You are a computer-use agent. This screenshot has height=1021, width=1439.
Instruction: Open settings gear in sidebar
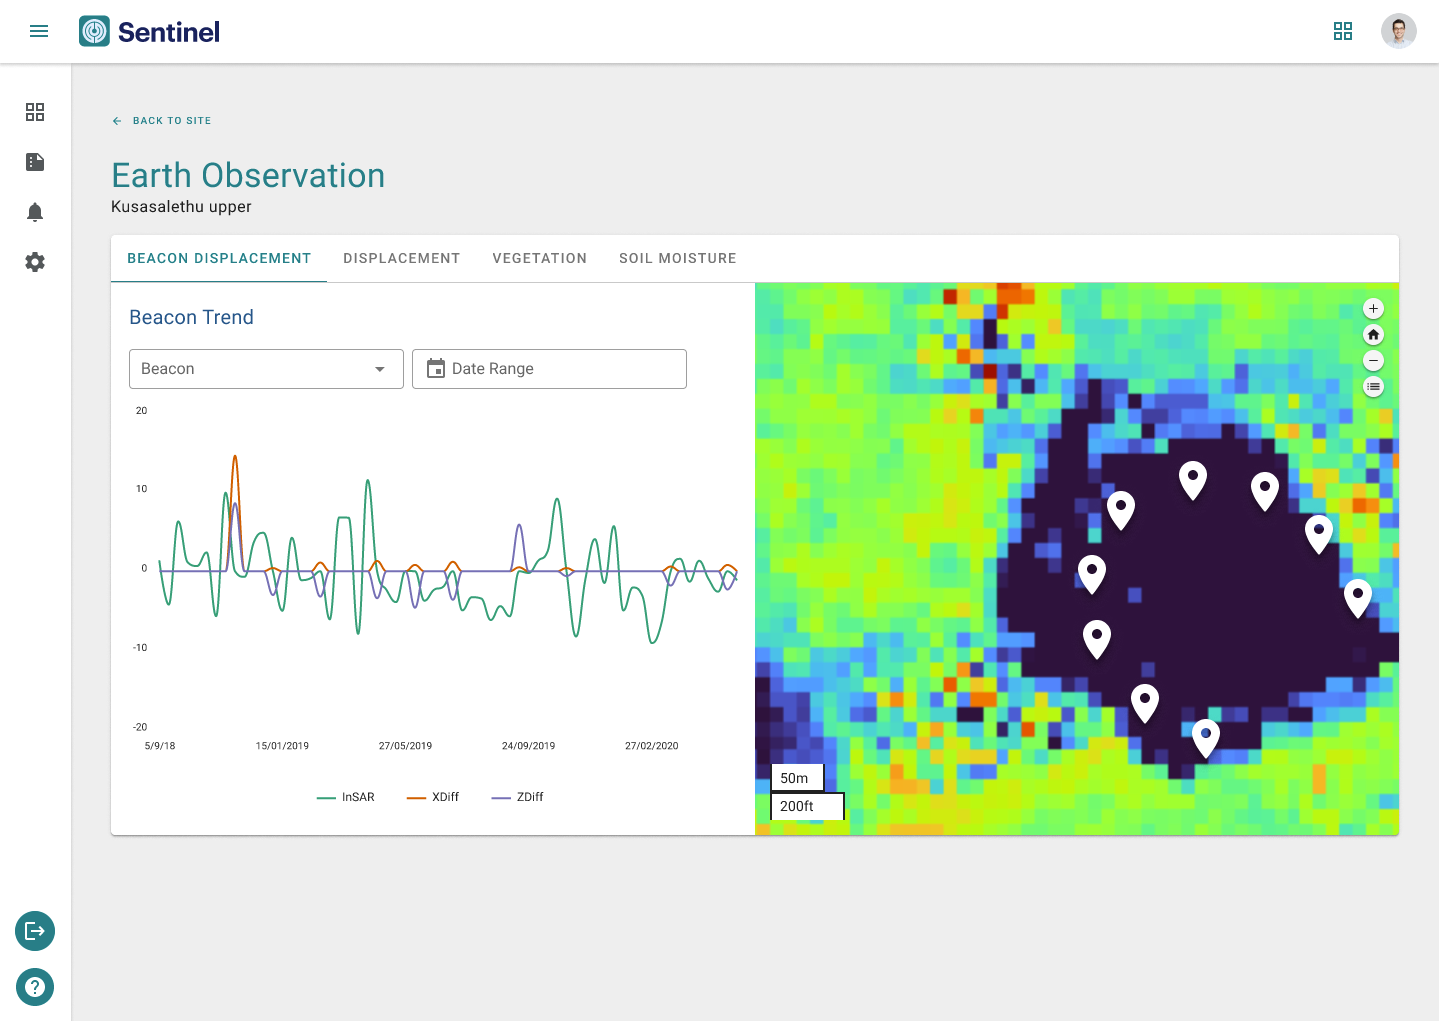tap(35, 262)
